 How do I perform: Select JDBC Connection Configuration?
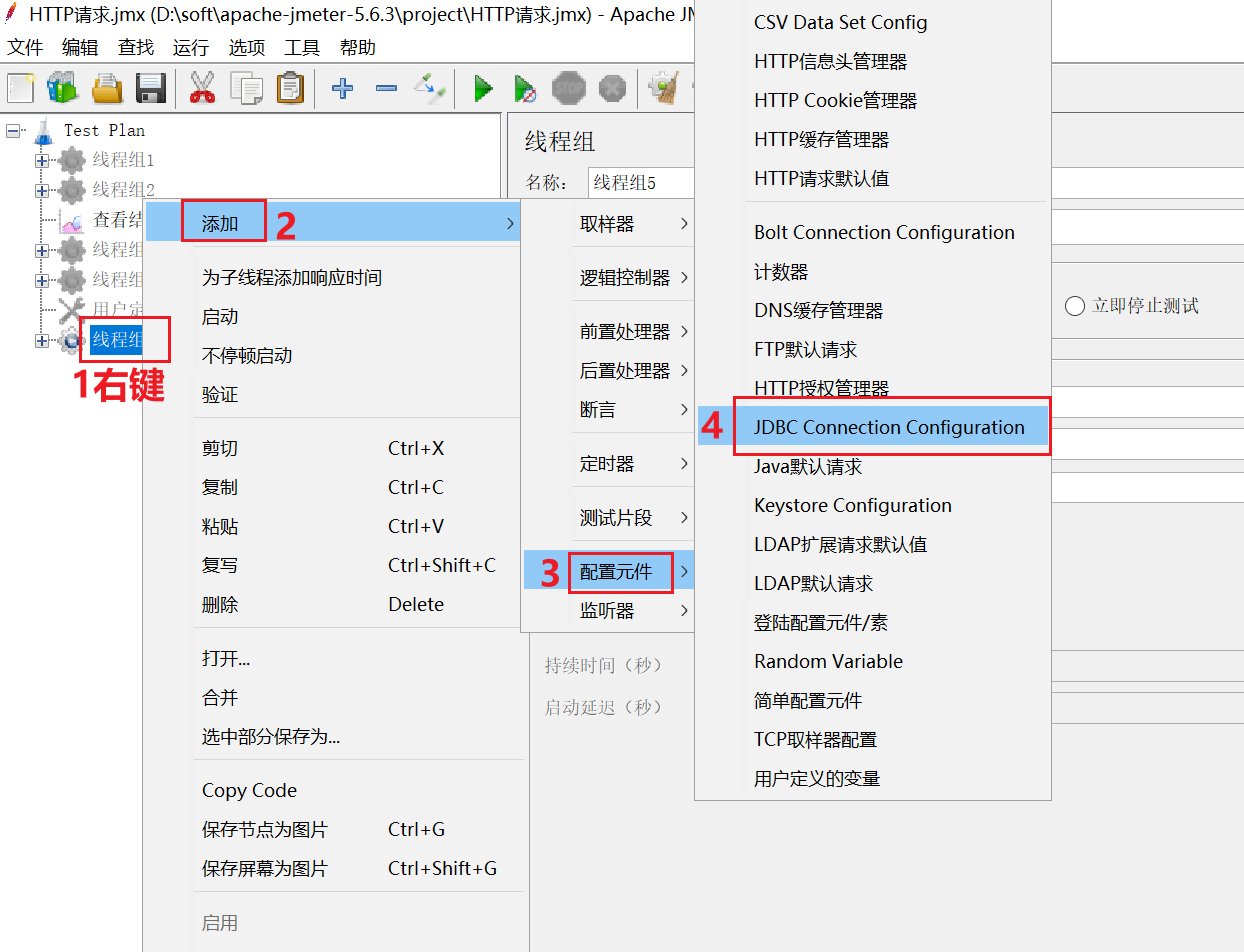click(873, 427)
